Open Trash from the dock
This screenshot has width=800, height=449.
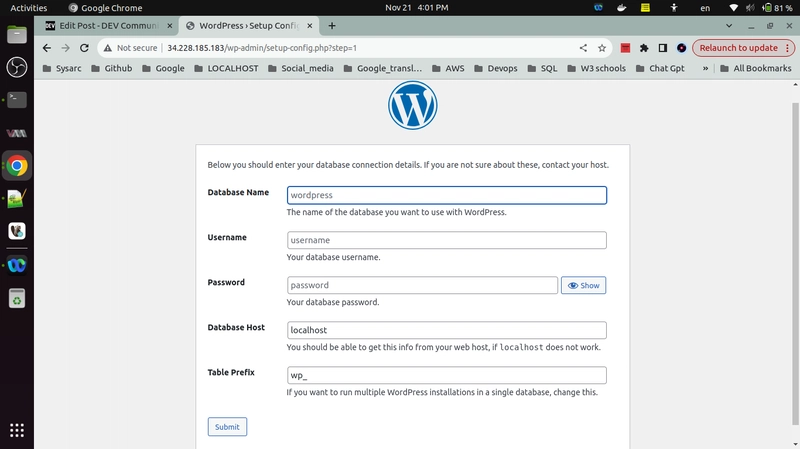pos(17,298)
